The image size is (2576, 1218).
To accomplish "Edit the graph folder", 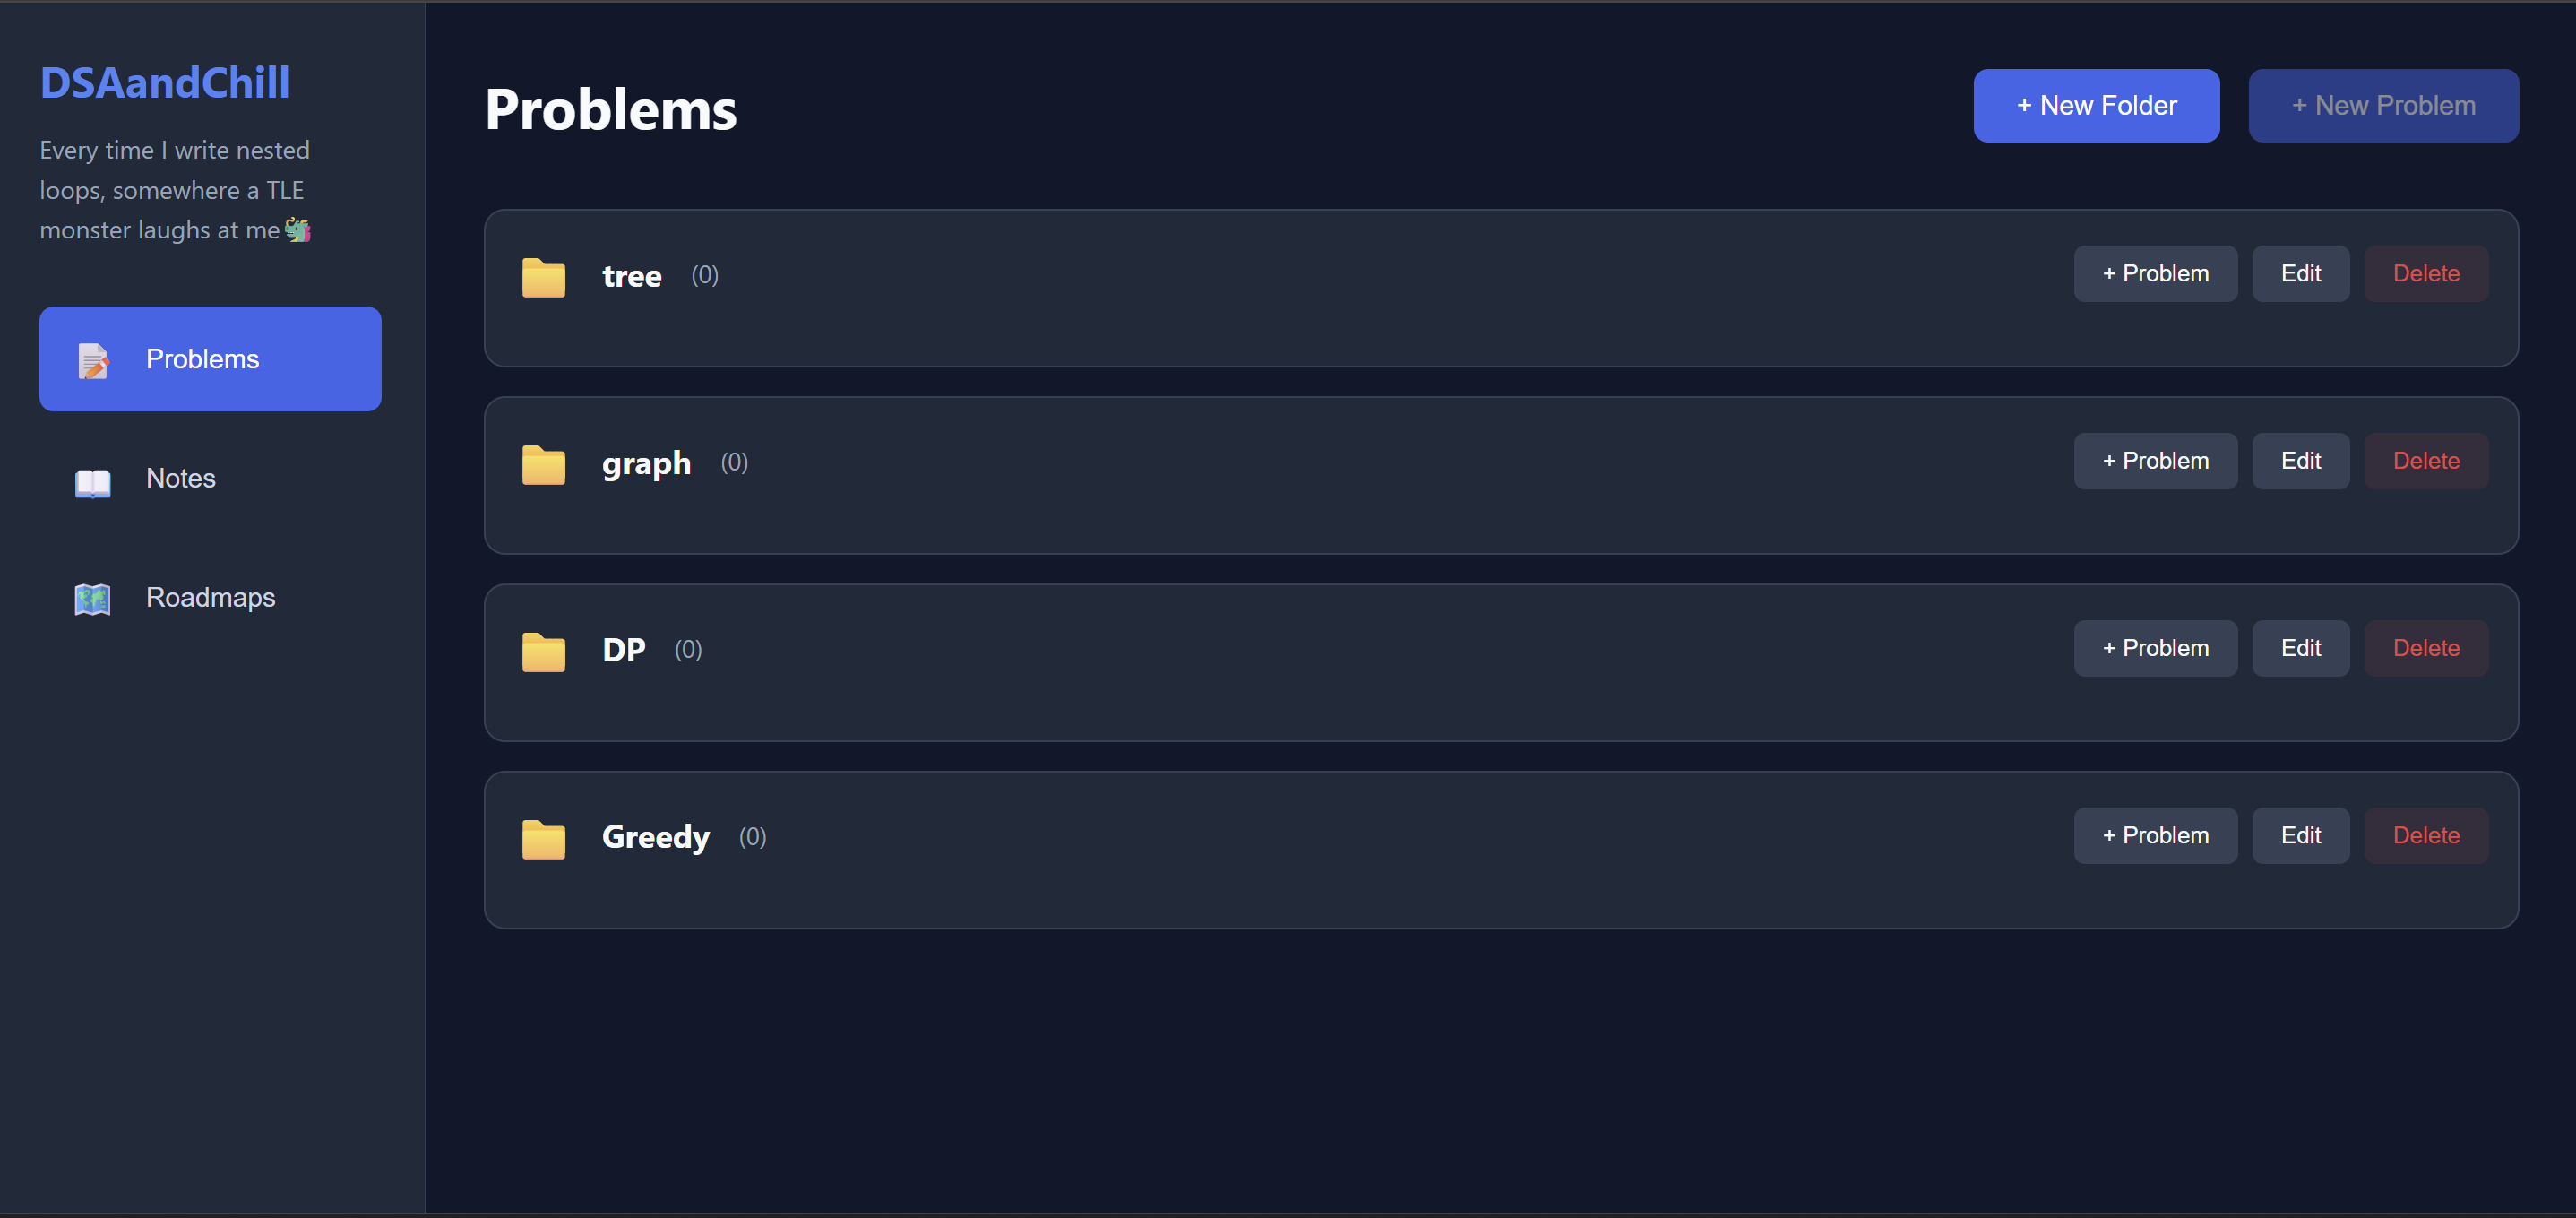I will [2299, 461].
